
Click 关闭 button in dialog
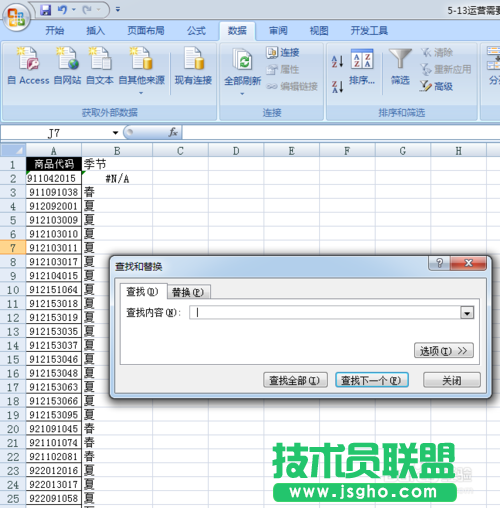click(x=452, y=380)
